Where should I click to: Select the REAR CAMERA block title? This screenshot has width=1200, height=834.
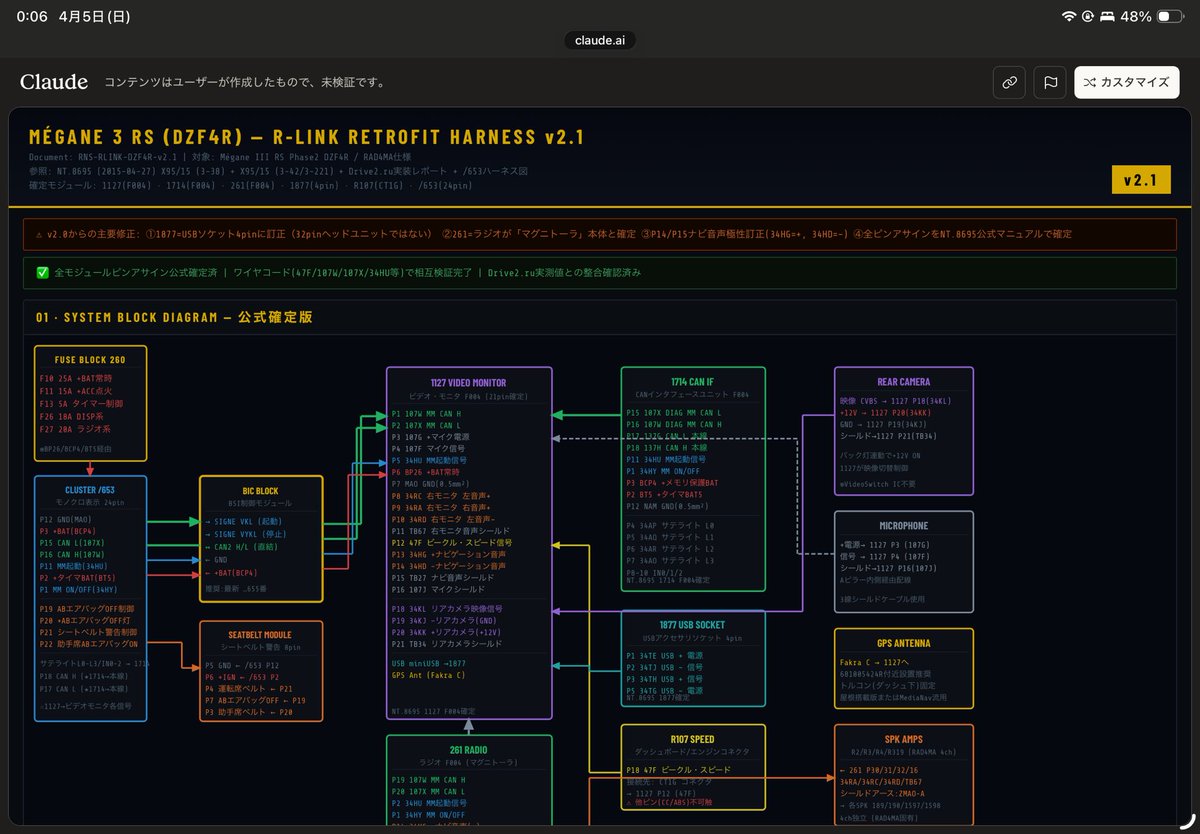[x=904, y=382]
